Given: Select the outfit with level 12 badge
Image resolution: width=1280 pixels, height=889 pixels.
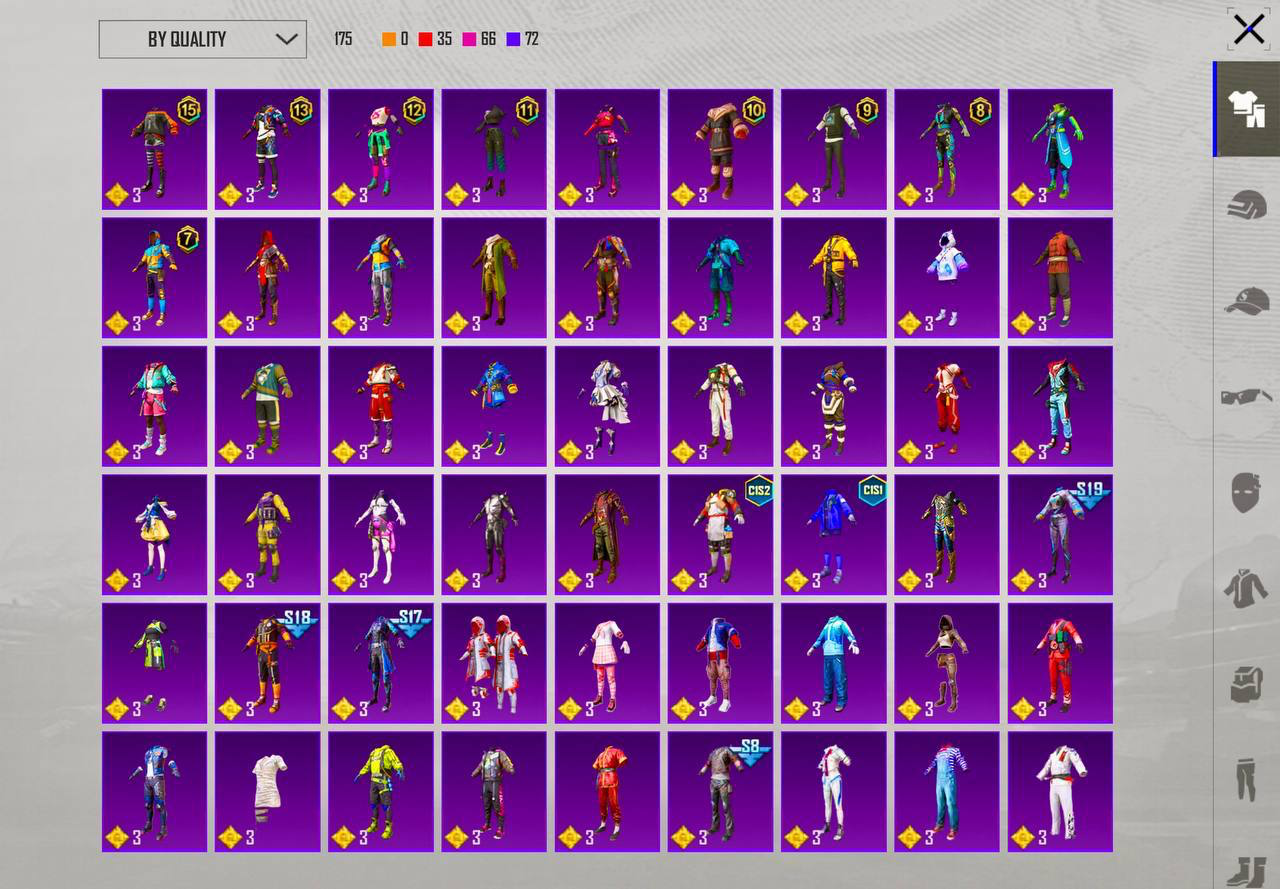Looking at the screenshot, I should click(381, 149).
